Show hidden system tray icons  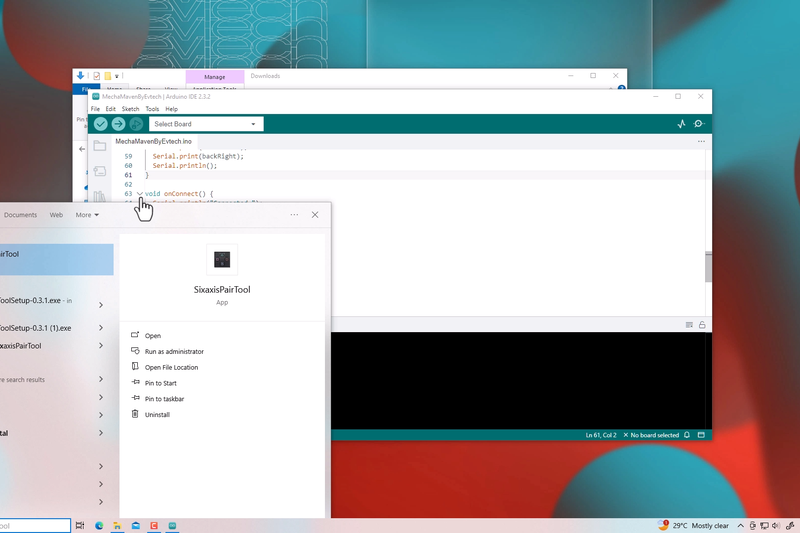click(x=740, y=526)
